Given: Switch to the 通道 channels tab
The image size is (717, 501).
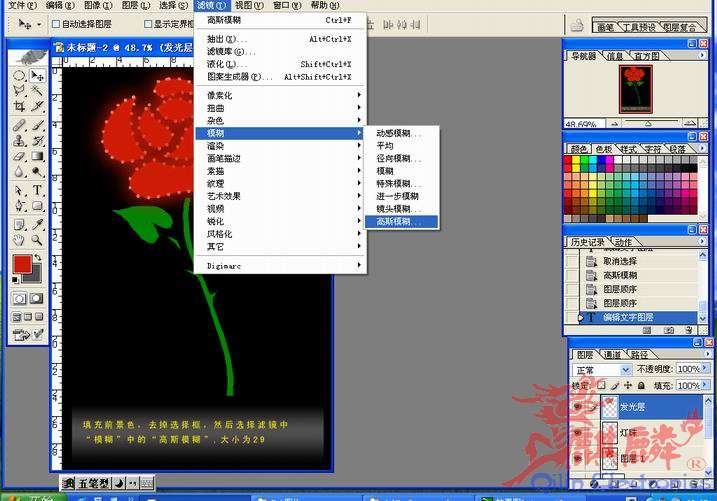Looking at the screenshot, I should point(613,354).
